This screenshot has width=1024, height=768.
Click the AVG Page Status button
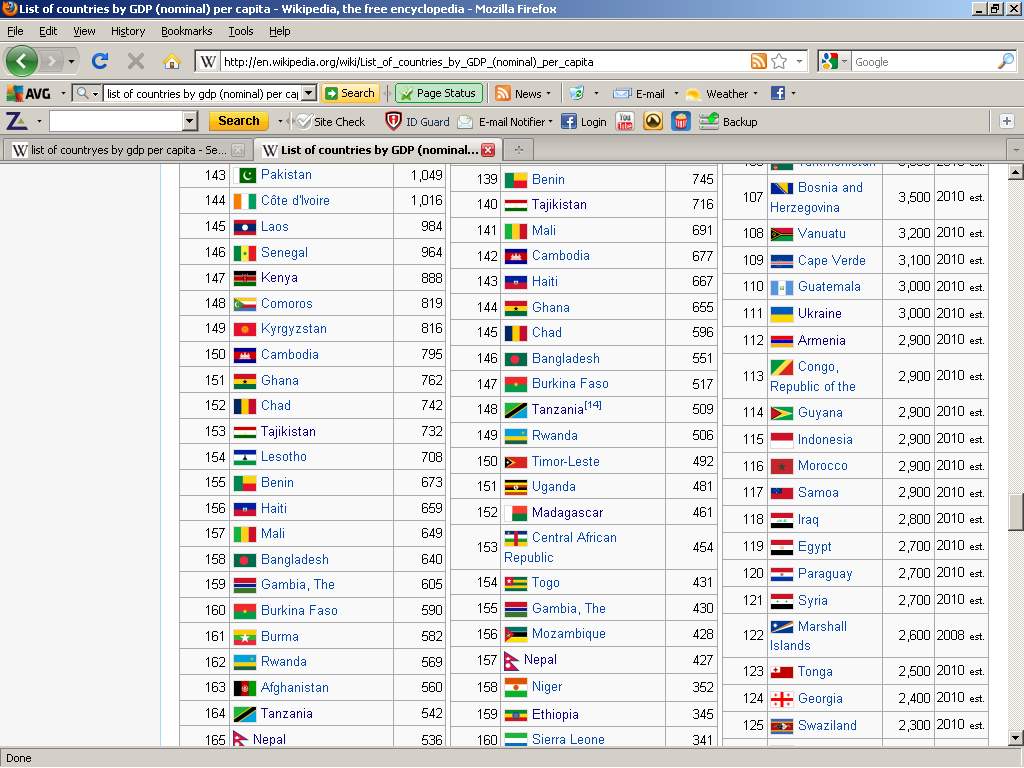point(438,93)
